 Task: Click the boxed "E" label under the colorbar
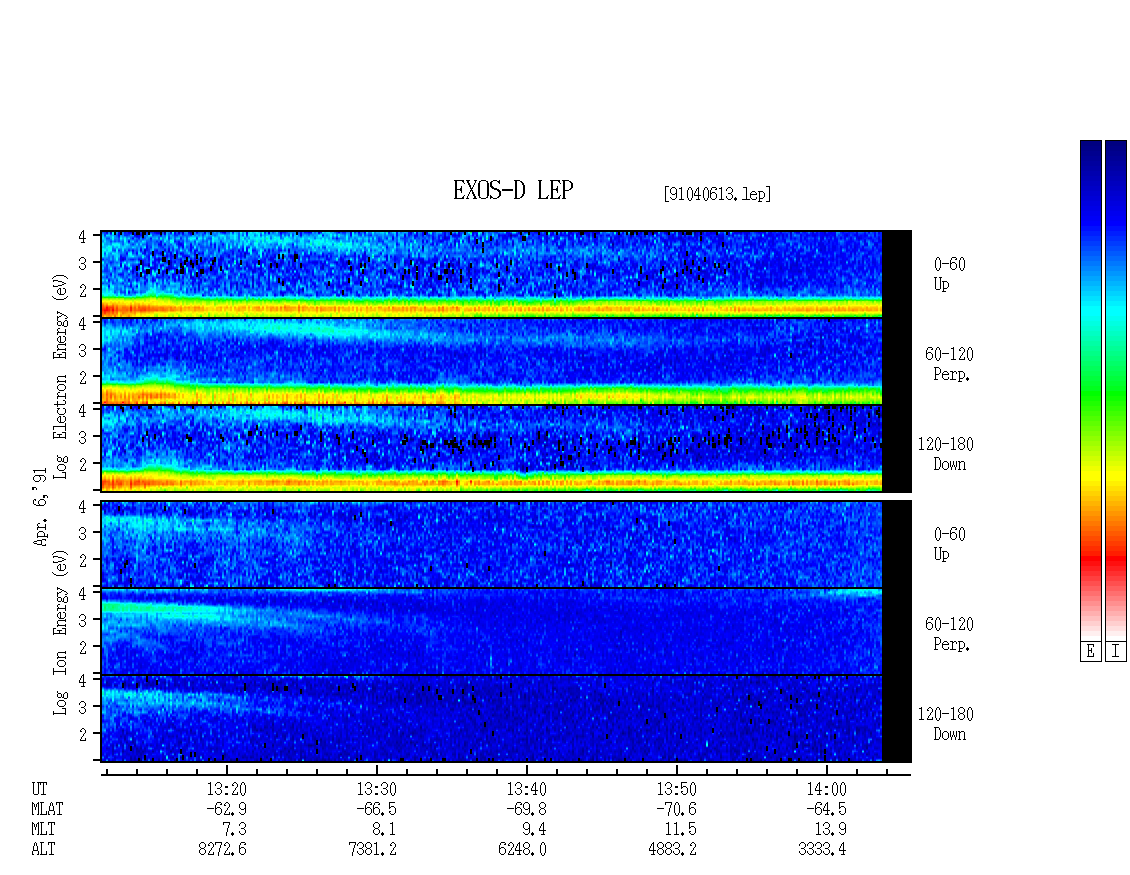coord(1090,651)
